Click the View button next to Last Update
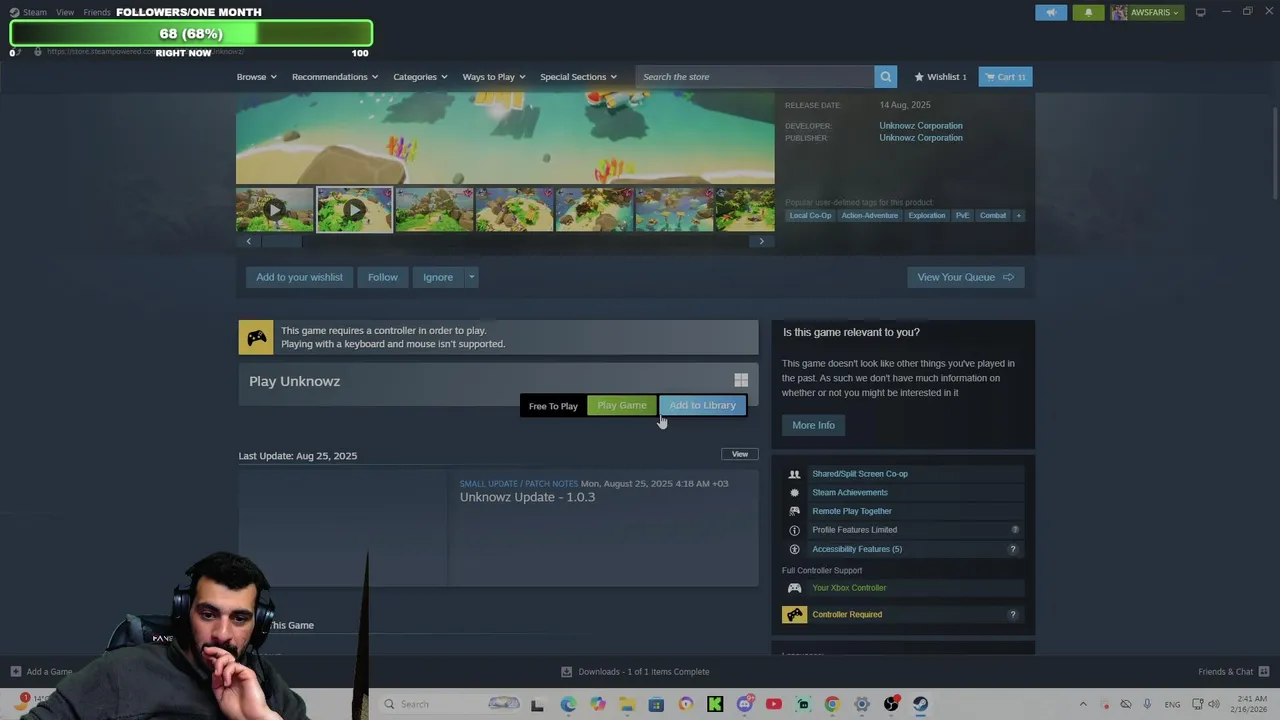Screen dimensions: 1280x720 [x=740, y=454]
